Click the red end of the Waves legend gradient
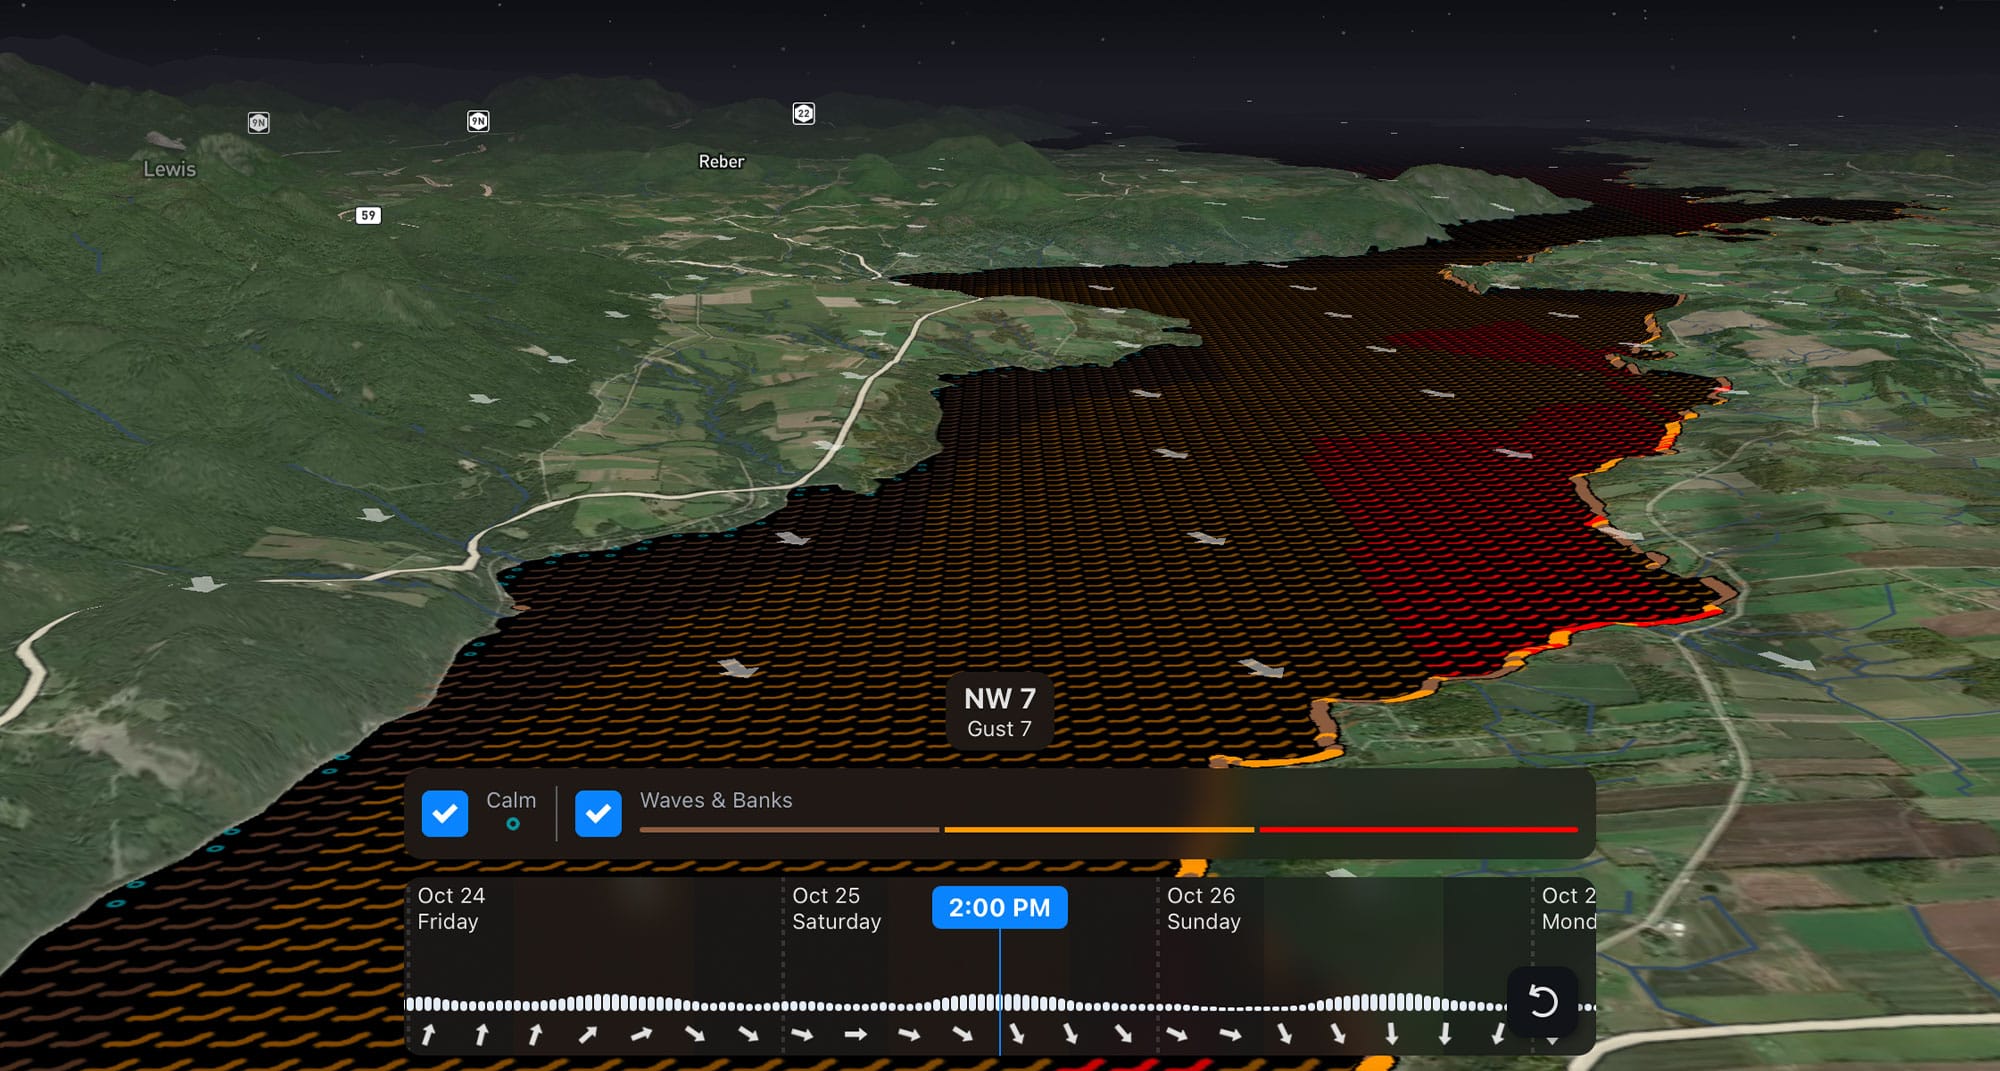The height and width of the screenshot is (1071, 2000). 1500,829
